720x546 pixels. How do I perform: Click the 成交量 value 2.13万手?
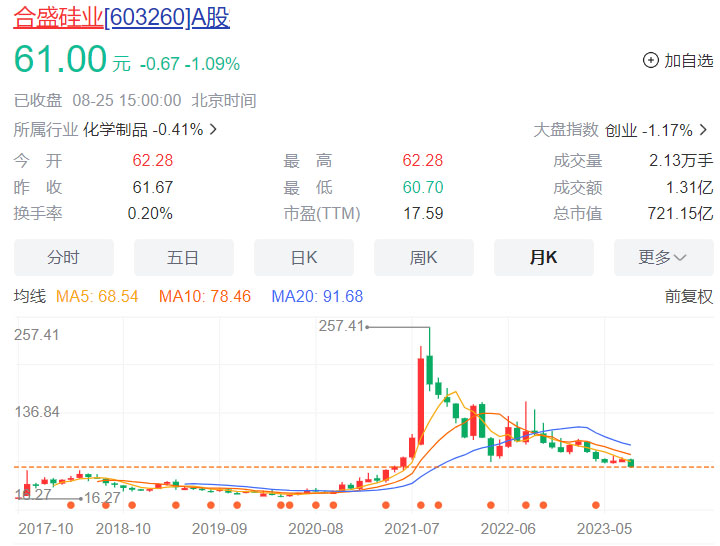click(x=681, y=160)
